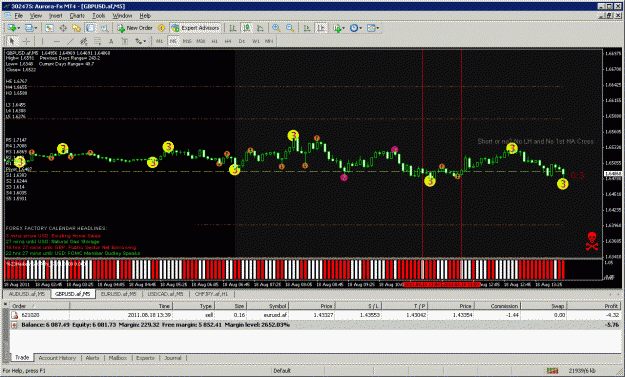Open the Help menu
Image resolution: width=625 pixels, height=377 pixels.
pyautogui.click(x=145, y=16)
